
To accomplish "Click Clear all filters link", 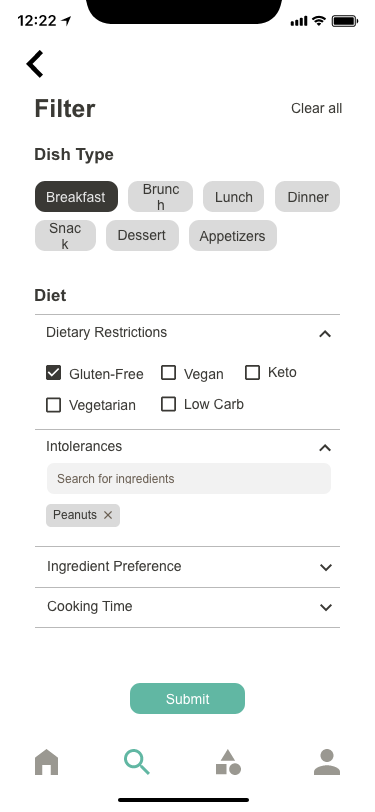I will coord(316,108).
